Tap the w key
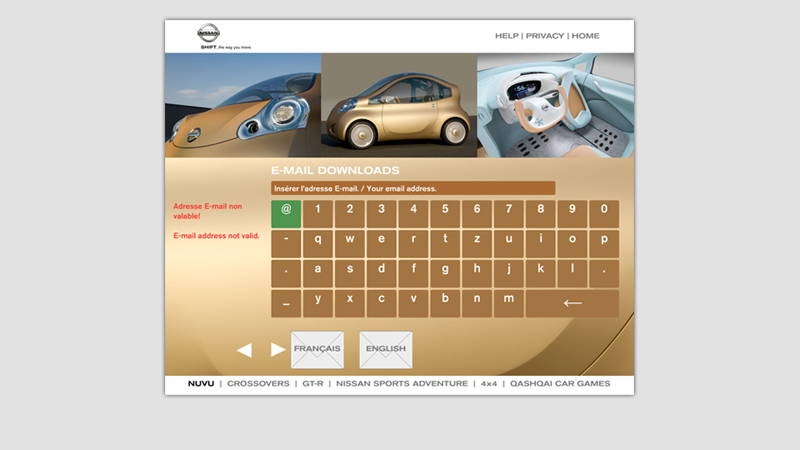Image resolution: width=800 pixels, height=450 pixels. click(x=349, y=244)
